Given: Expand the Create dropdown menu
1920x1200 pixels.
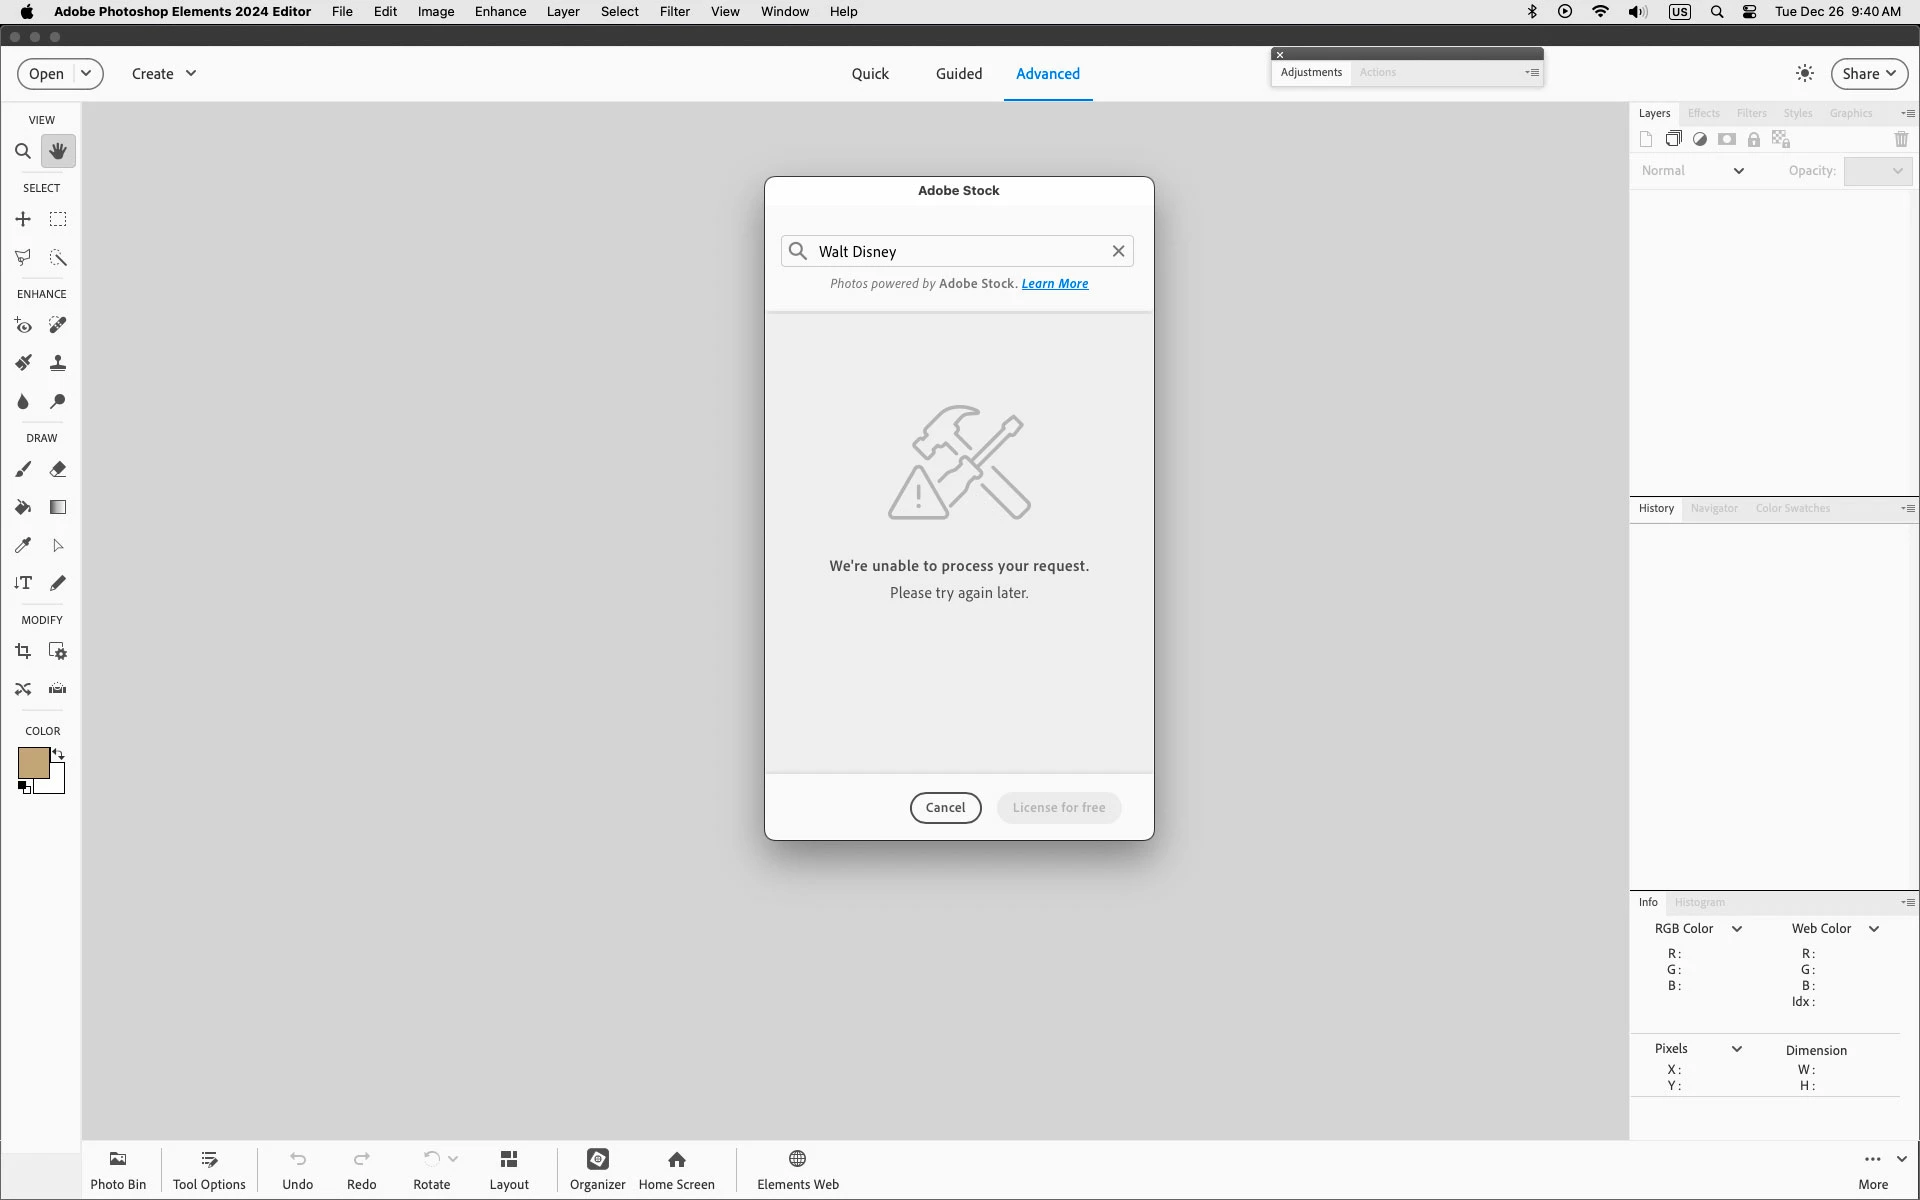Looking at the screenshot, I should coord(164,74).
